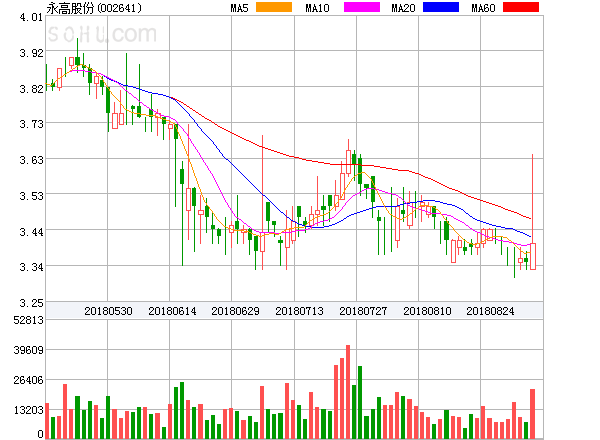Image resolution: width=600 pixels, height=440 pixels.
Task: Click the 39609 volume axis label
Action: (28, 350)
